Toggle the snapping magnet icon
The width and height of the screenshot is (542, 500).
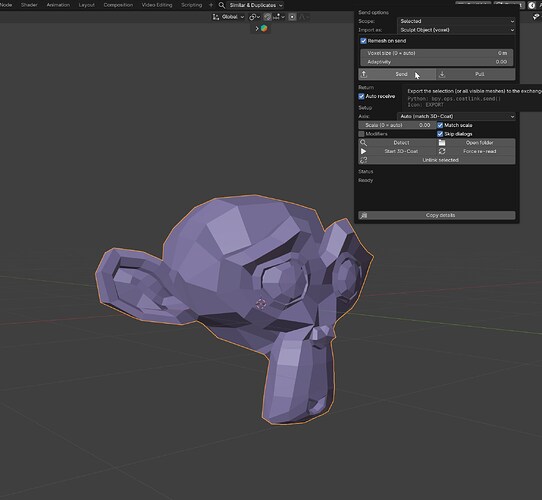[267, 17]
